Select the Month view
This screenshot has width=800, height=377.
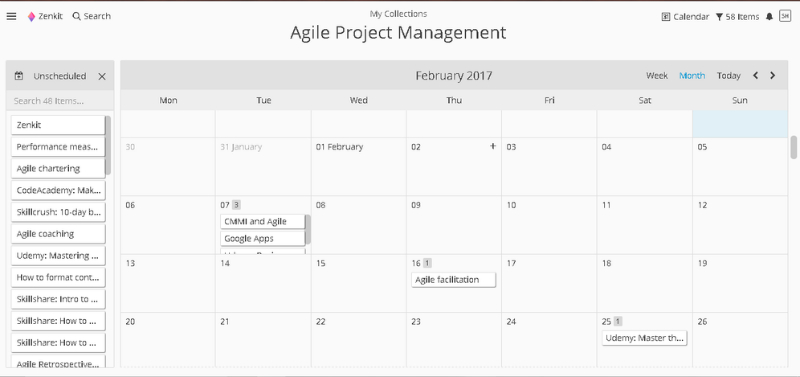click(692, 76)
